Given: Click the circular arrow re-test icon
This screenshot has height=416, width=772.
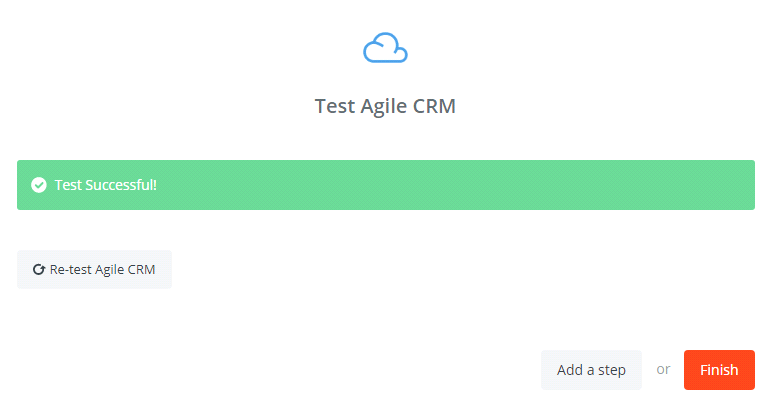Looking at the screenshot, I should tap(39, 270).
